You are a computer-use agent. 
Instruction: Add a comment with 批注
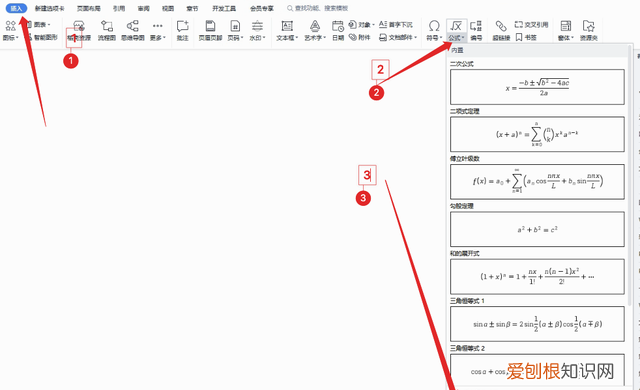(x=182, y=31)
